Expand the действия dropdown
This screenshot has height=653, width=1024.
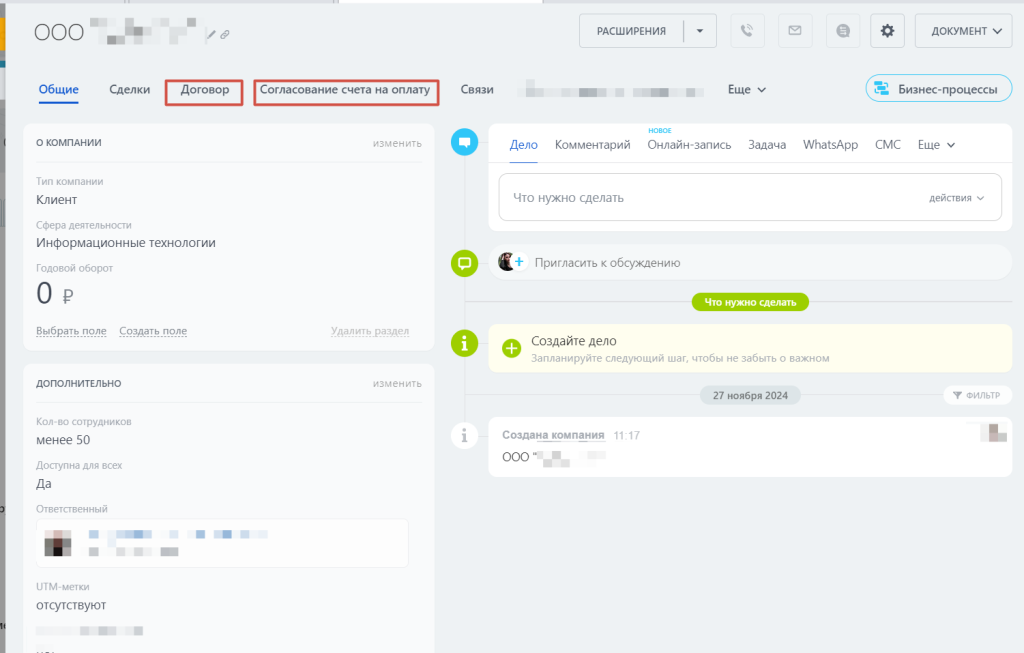click(957, 198)
